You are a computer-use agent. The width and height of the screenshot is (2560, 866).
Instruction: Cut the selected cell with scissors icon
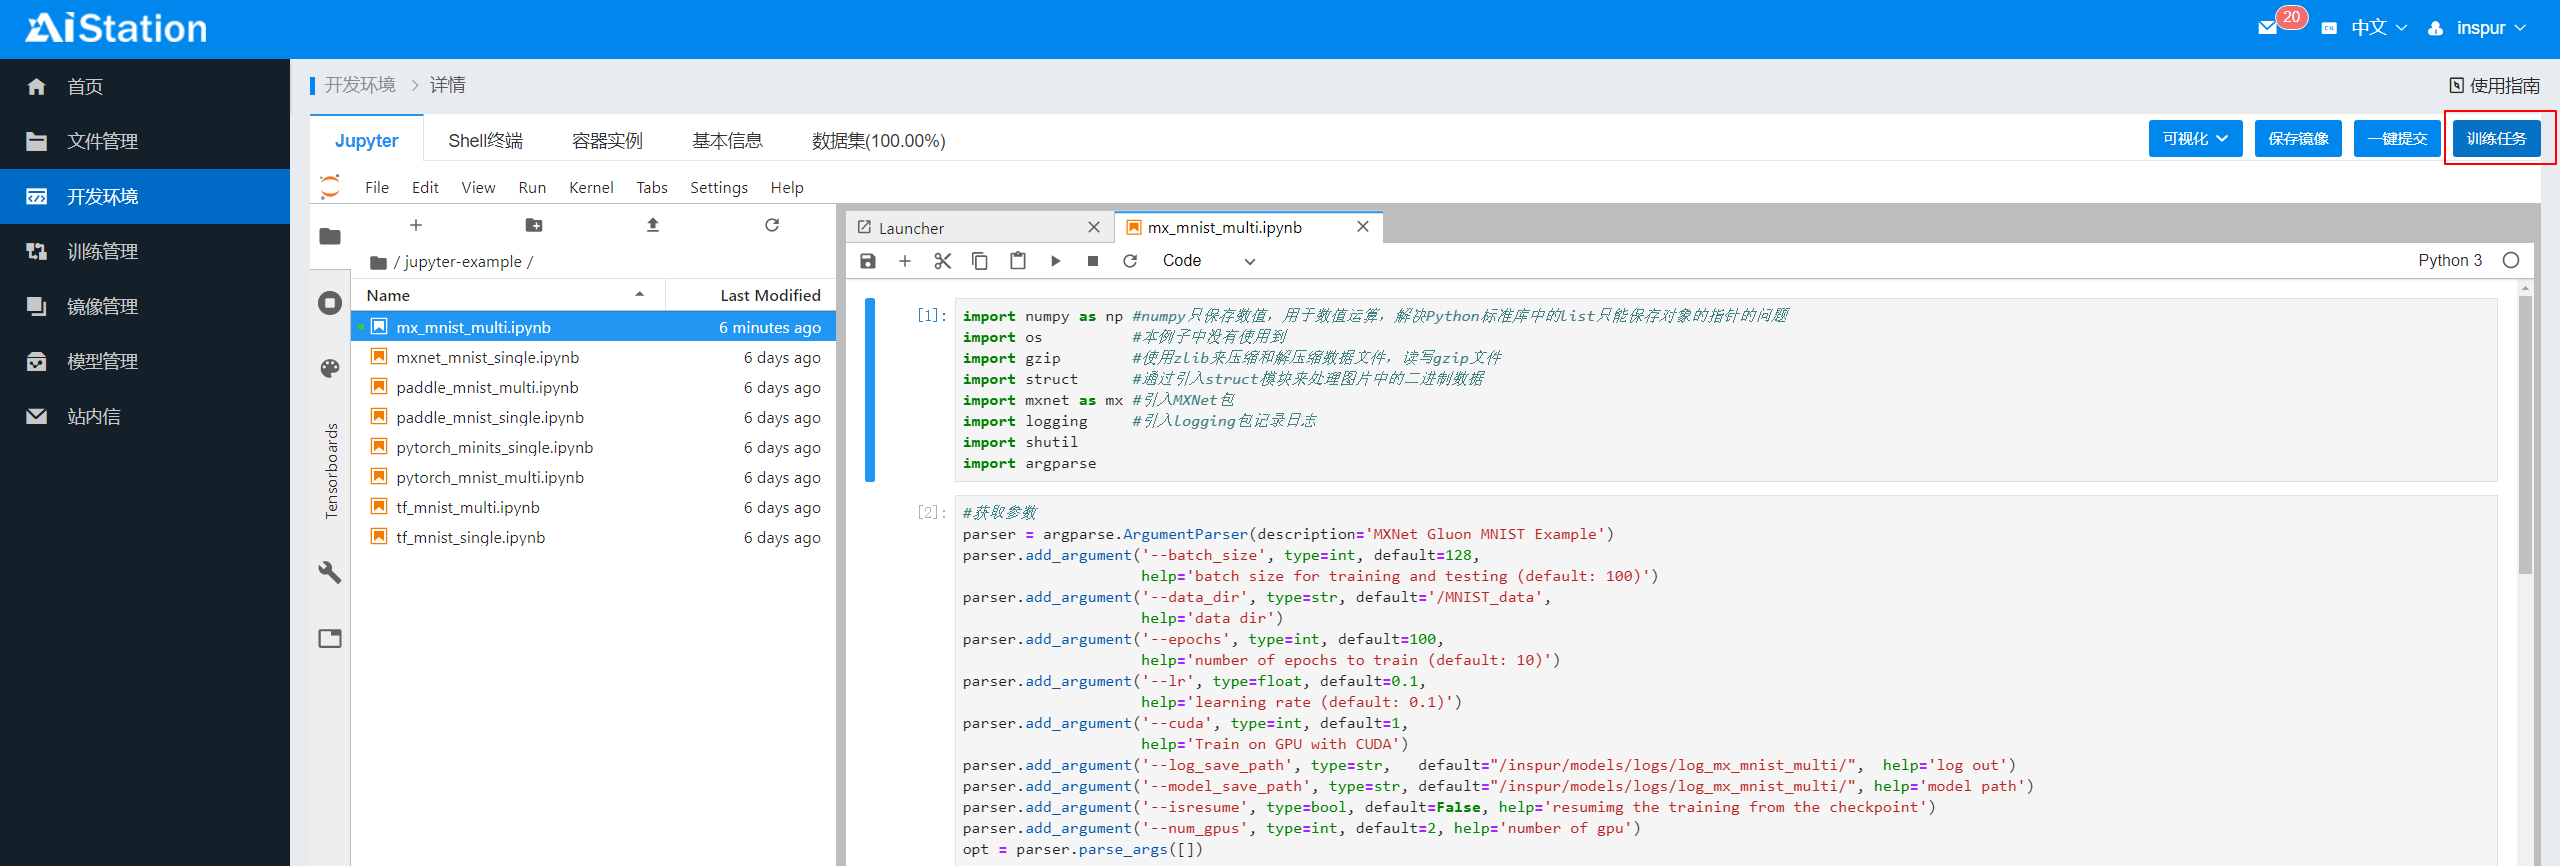click(942, 261)
